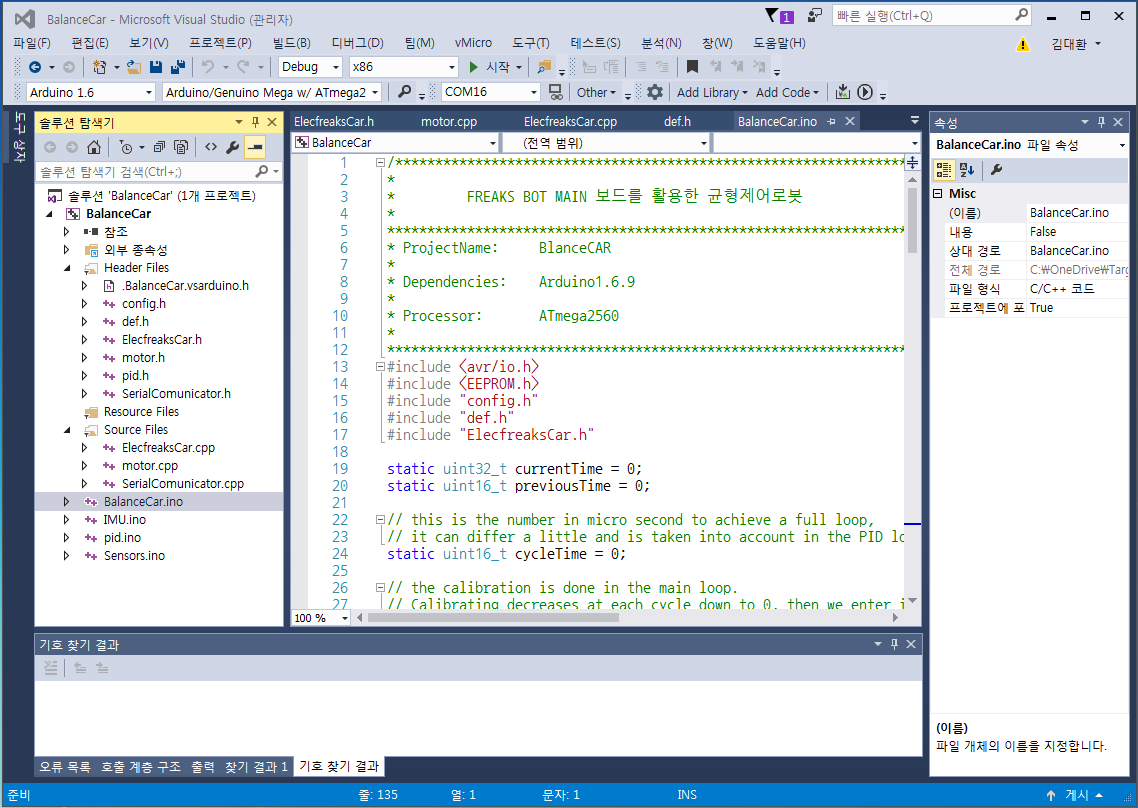The width and height of the screenshot is (1138, 808).
Task: Toggle pin on the Solution Explorer panel
Action: click(x=255, y=122)
